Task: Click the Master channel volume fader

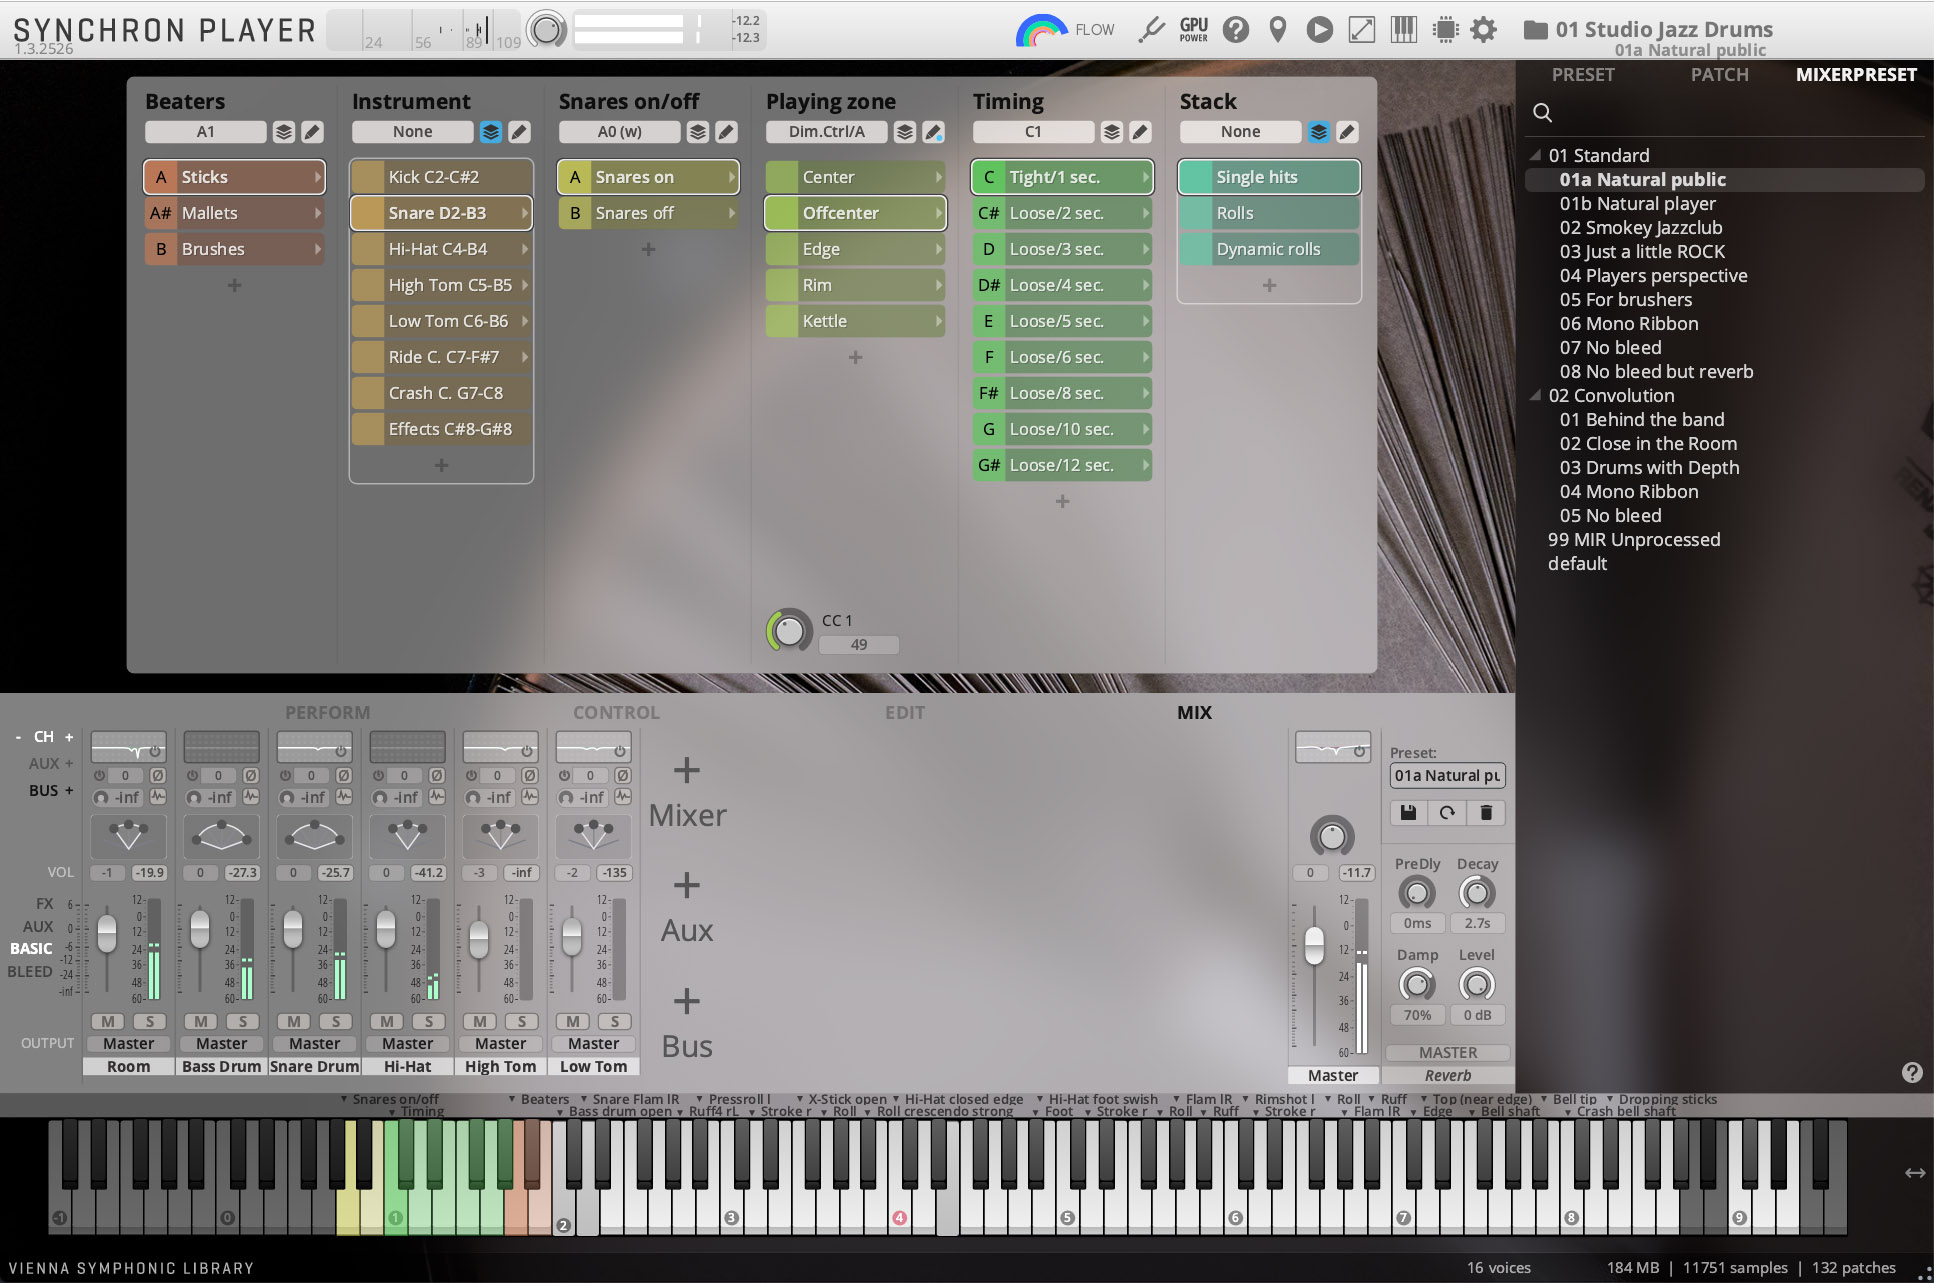Action: pos(1314,945)
